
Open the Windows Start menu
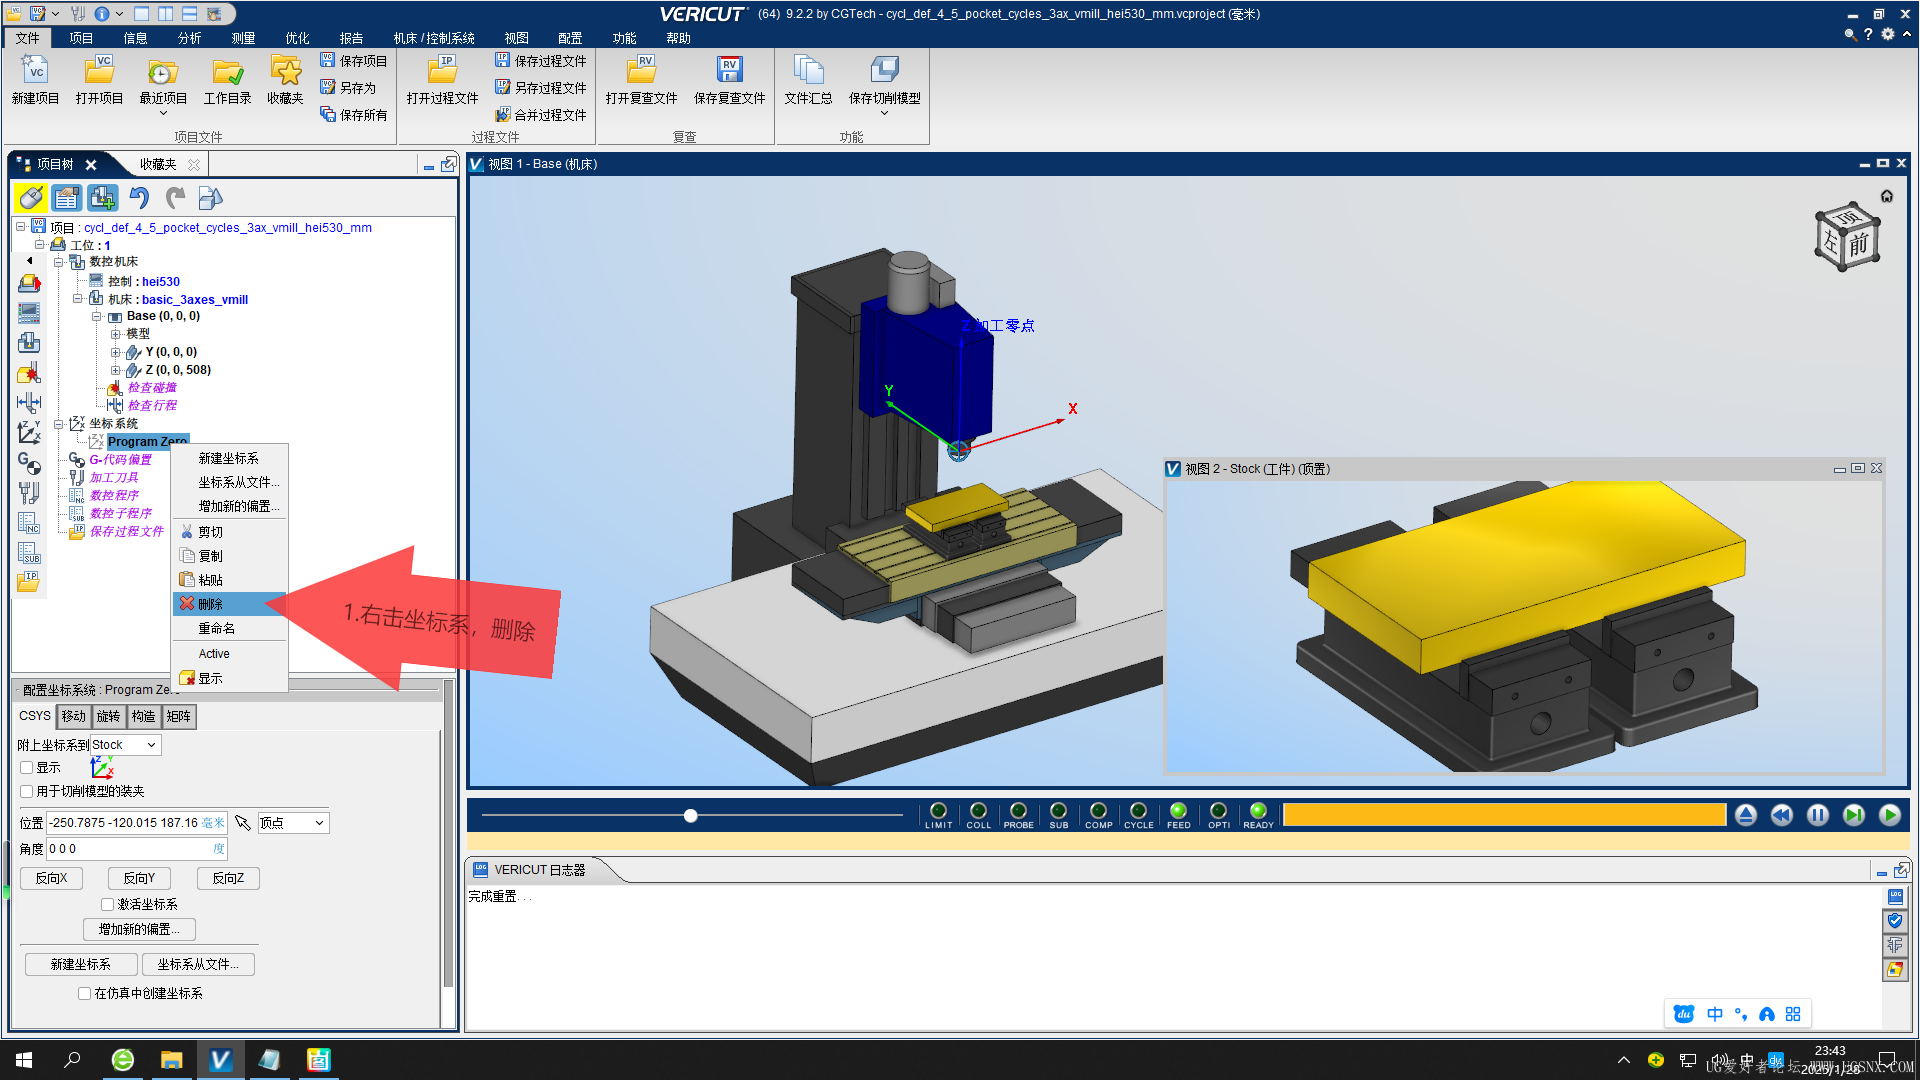coord(24,1060)
